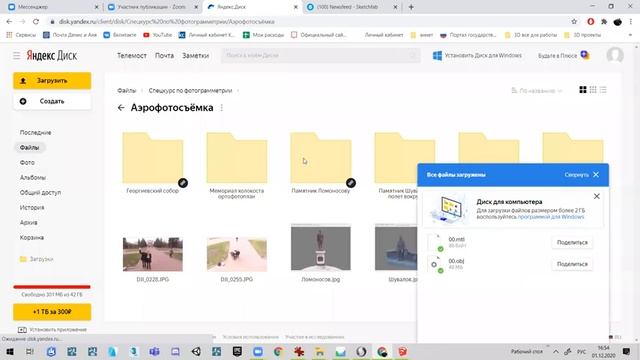Close the blue upload panel
640x360 pixels.
click(596, 175)
